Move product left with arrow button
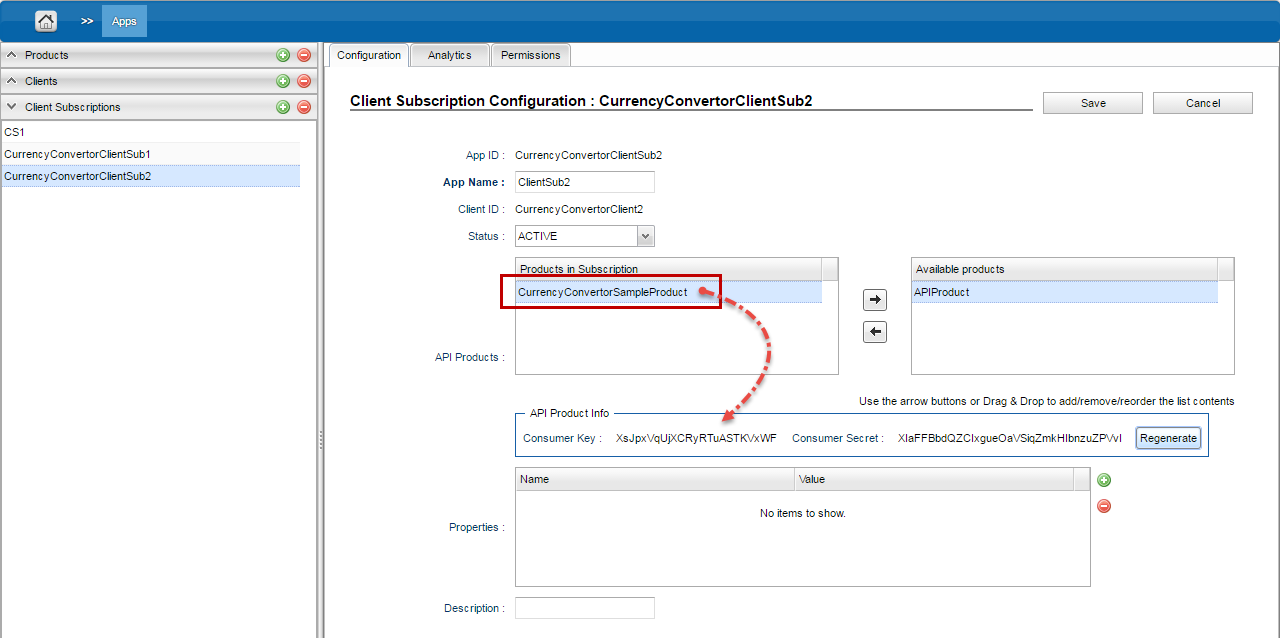Viewport: 1280px width, 638px height. 875,332
